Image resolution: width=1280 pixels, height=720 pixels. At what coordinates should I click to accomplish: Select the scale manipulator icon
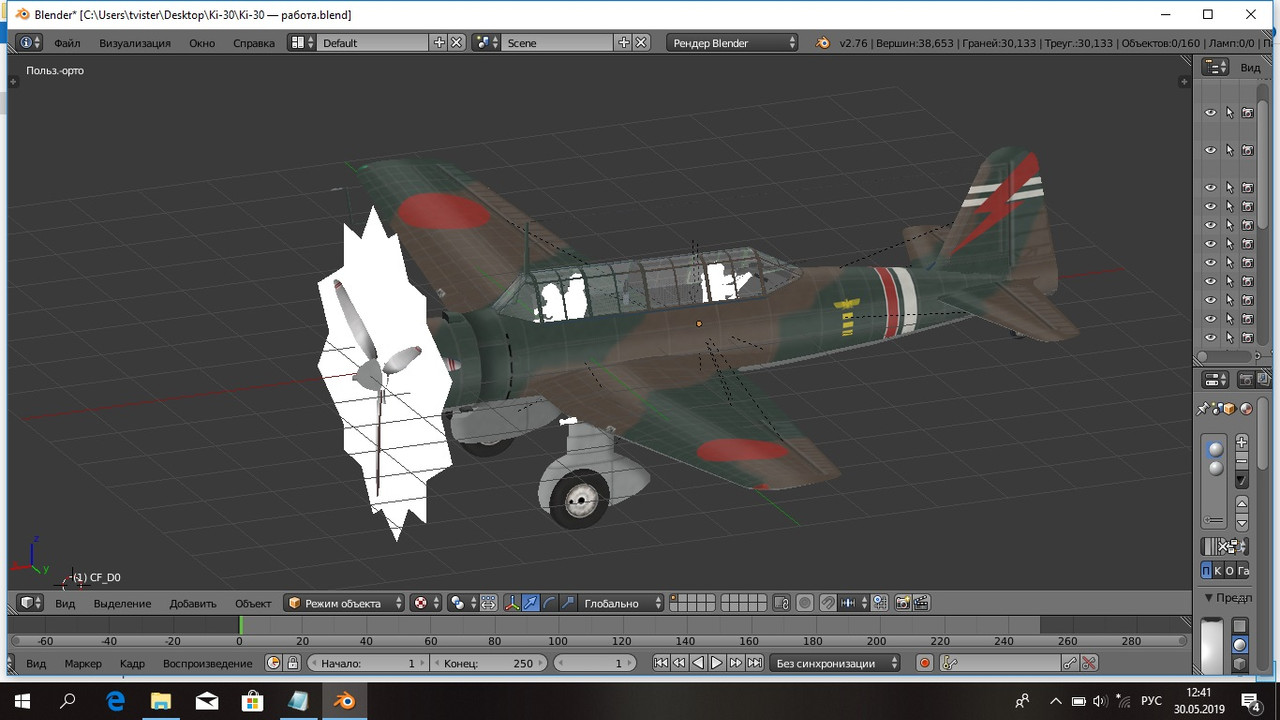pyautogui.click(x=568, y=603)
